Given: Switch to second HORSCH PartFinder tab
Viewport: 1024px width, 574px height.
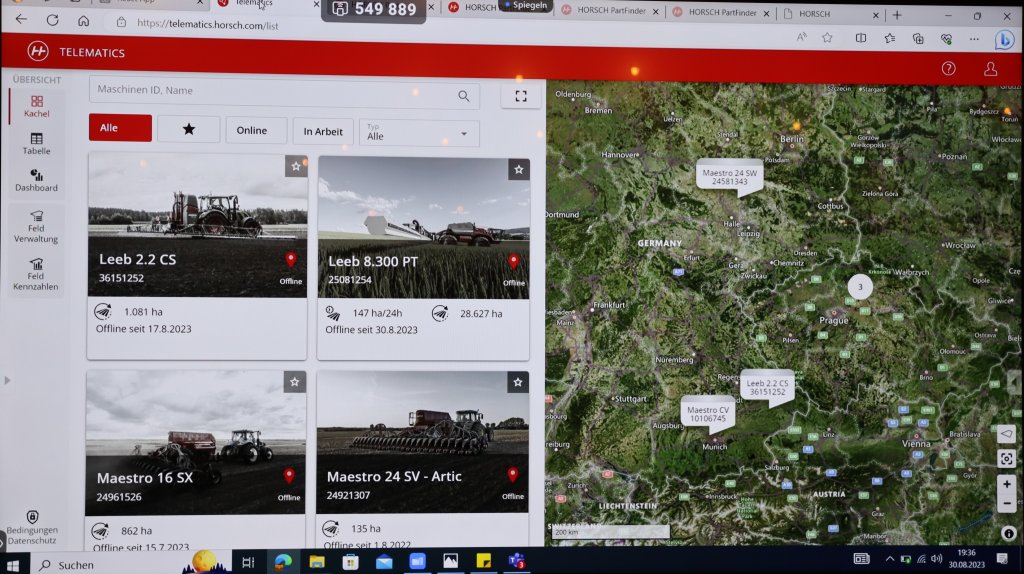Looking at the screenshot, I should pos(721,12).
